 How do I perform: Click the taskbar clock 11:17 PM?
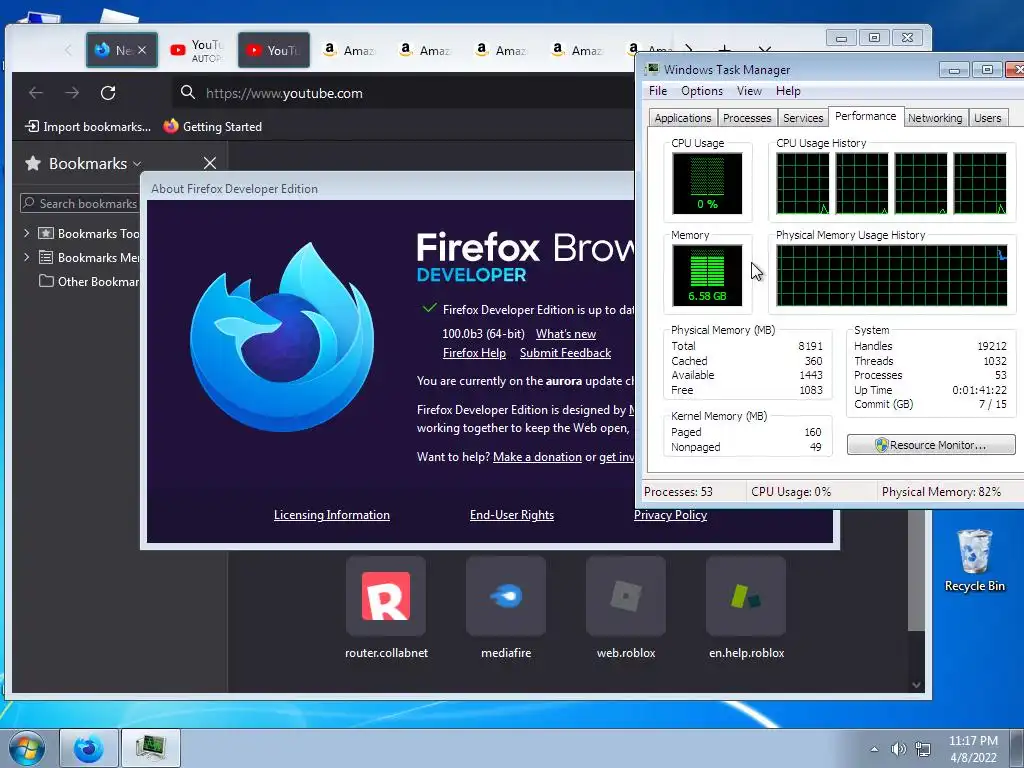click(x=973, y=749)
